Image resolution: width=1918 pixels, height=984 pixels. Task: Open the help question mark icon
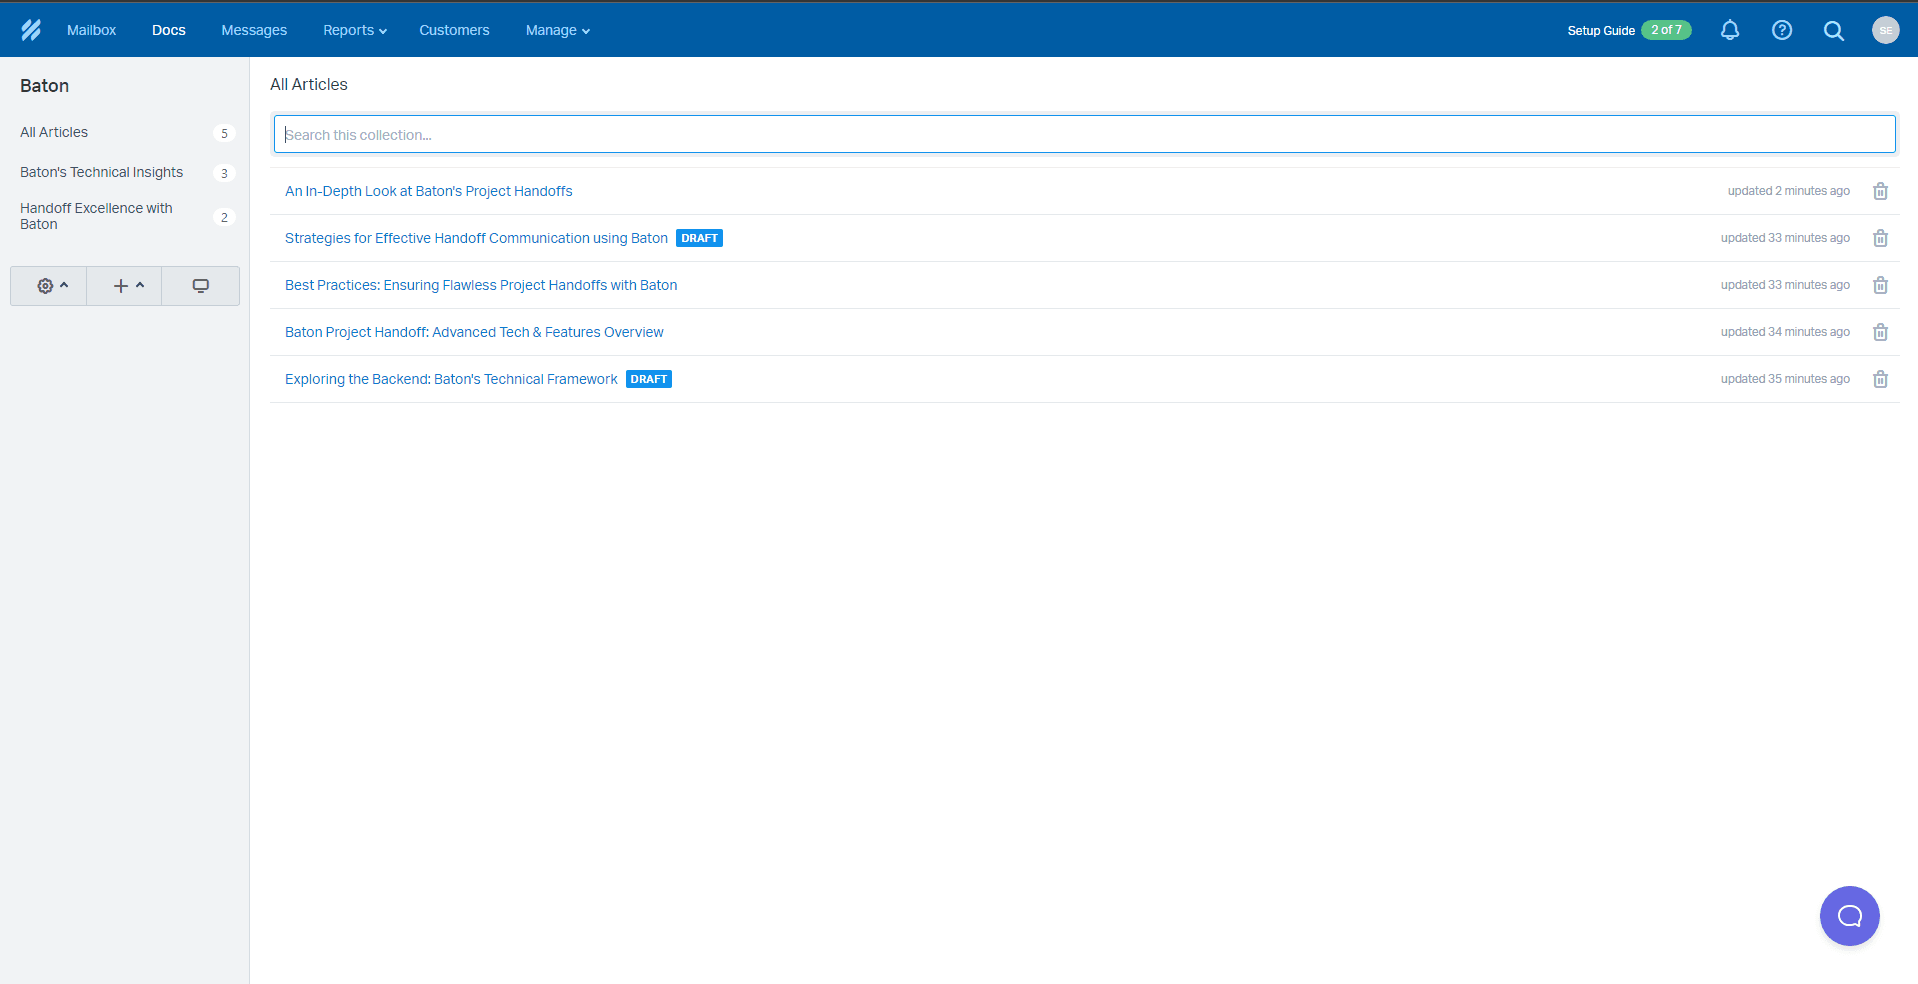1782,30
